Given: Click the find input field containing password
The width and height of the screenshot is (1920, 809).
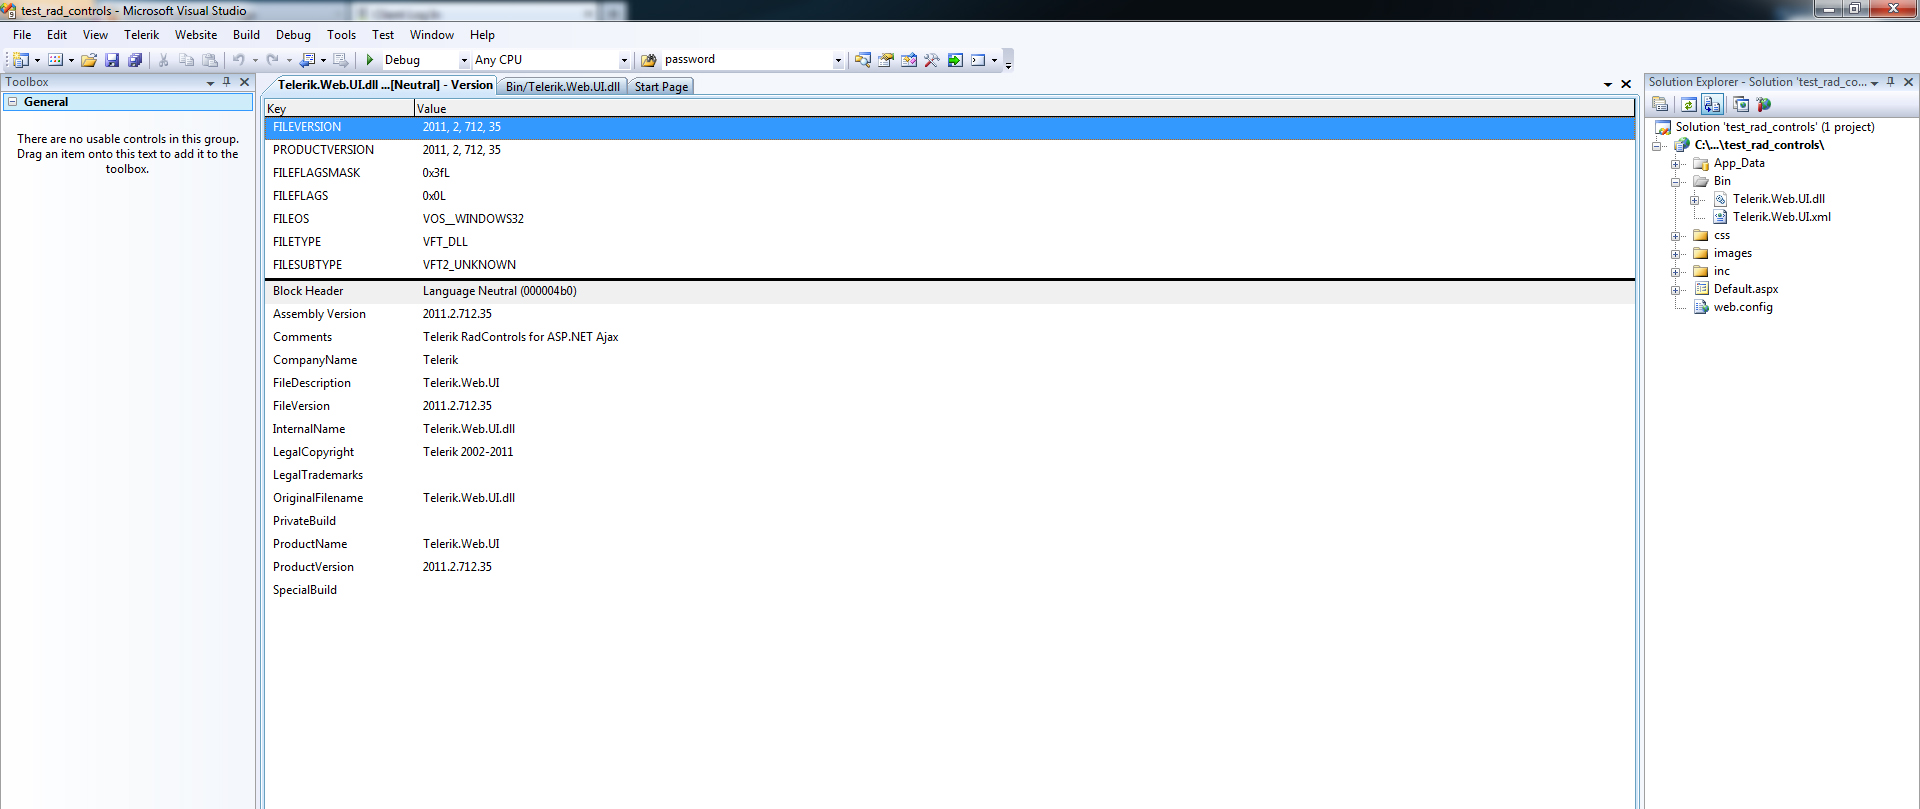Looking at the screenshot, I should [747, 60].
